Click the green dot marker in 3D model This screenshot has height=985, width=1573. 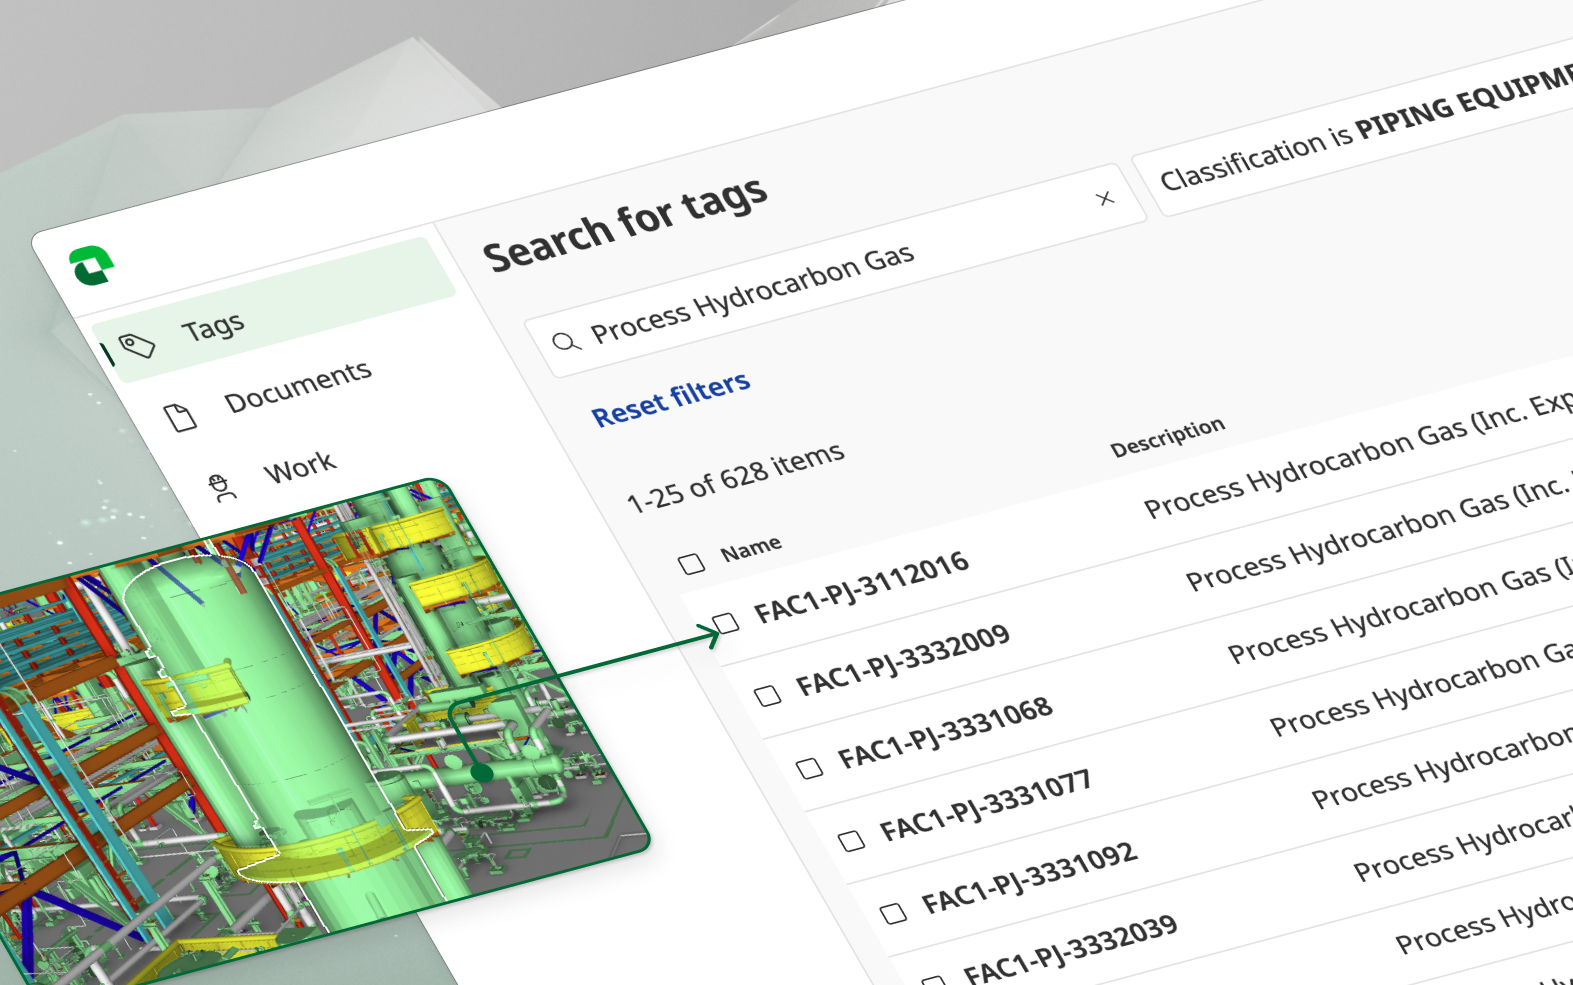[482, 772]
